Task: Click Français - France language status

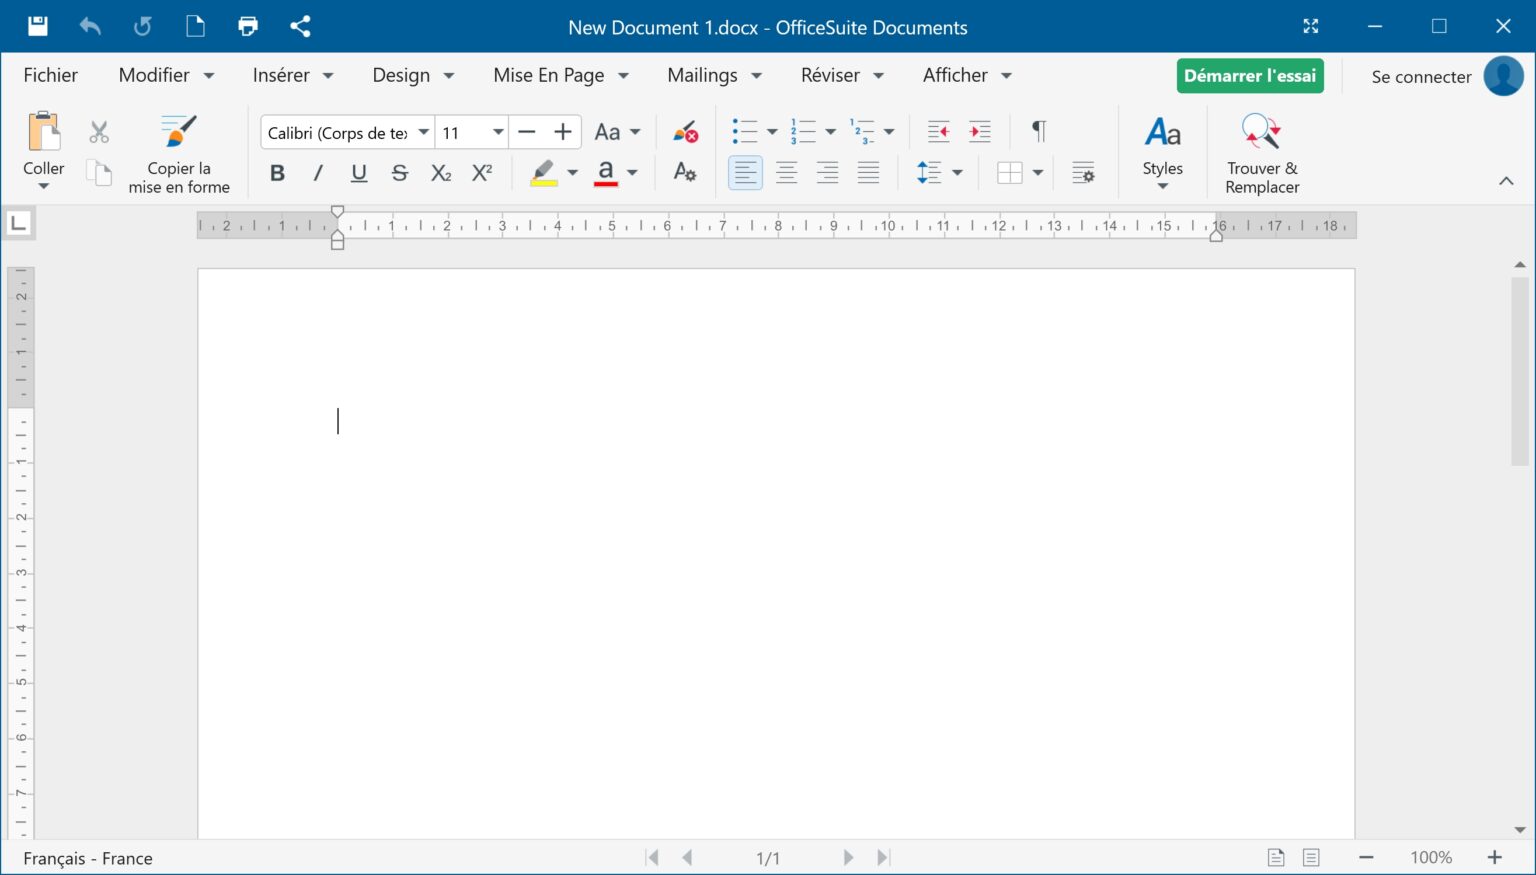Action: tap(88, 858)
